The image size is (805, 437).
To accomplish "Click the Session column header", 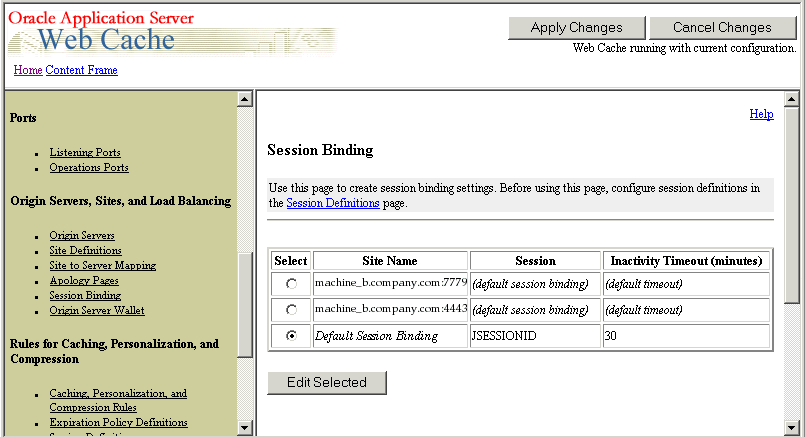I will pos(535,261).
